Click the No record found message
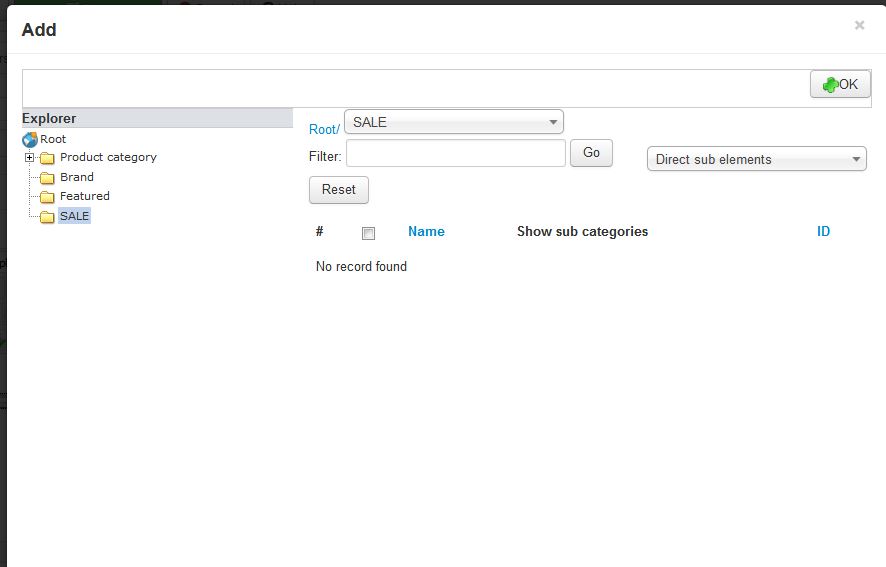This screenshot has width=886, height=567. [x=361, y=266]
